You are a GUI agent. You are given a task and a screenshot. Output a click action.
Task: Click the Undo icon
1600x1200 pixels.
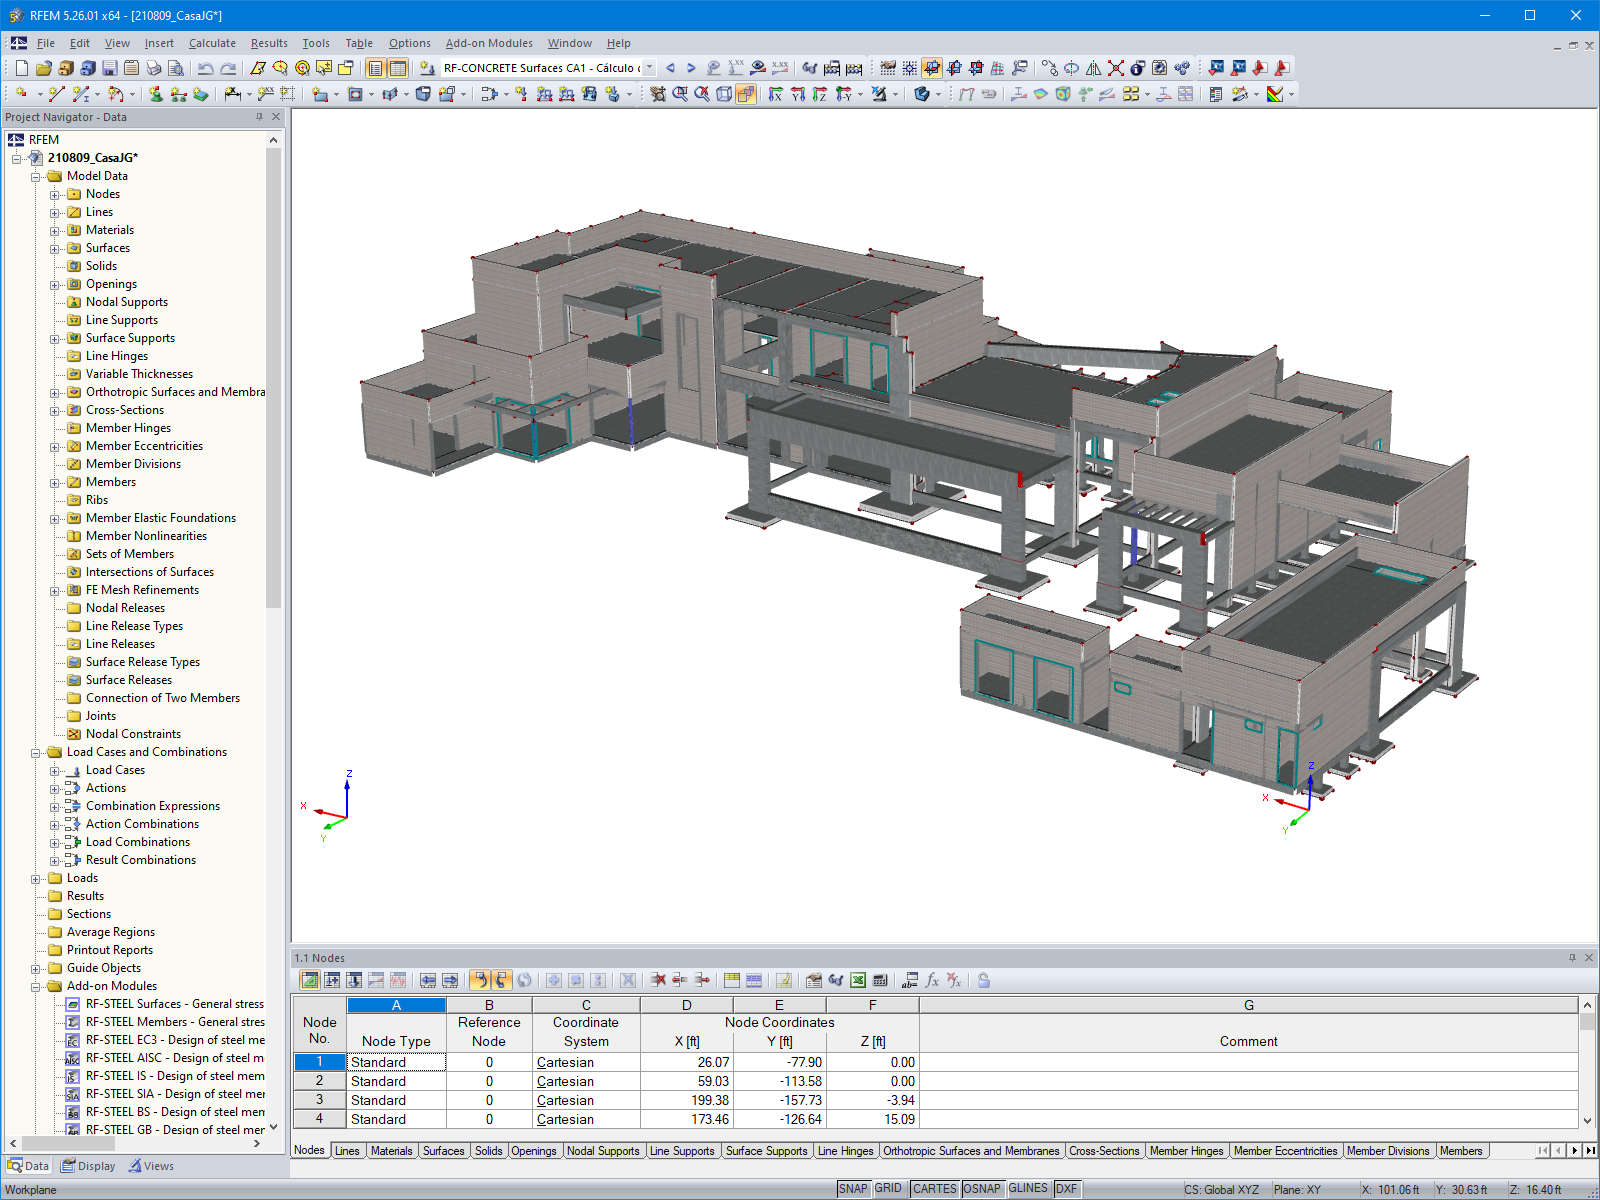coord(207,68)
